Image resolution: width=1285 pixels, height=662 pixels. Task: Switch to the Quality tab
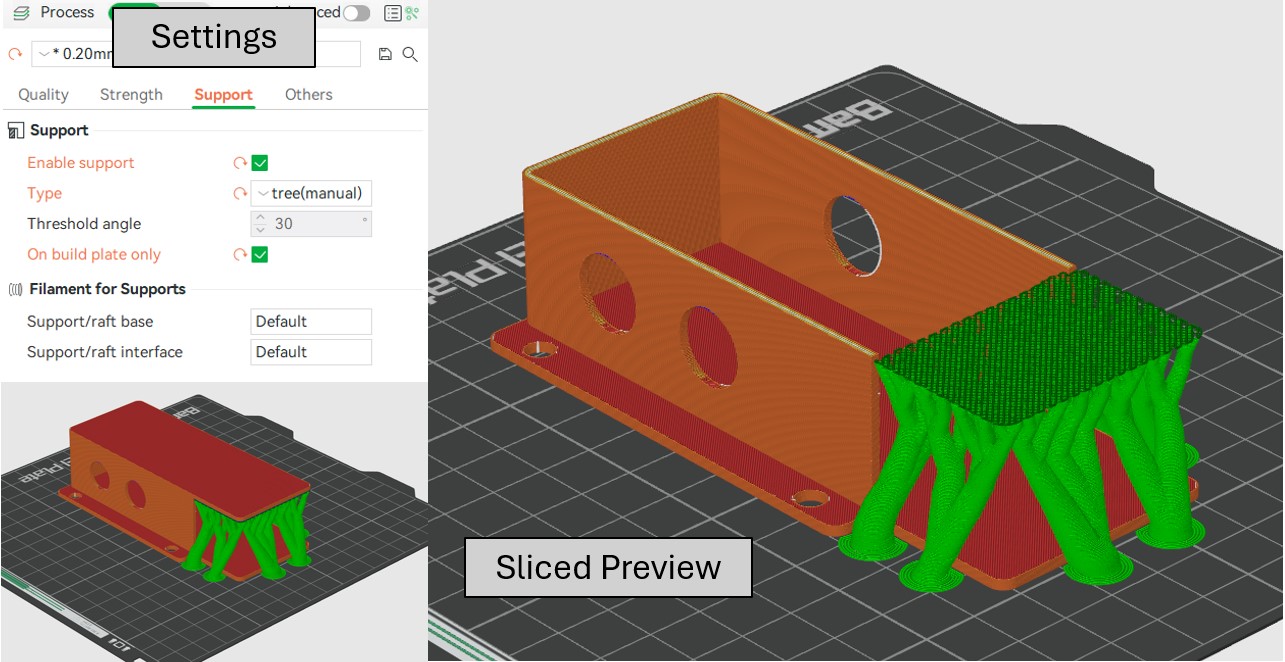(43, 94)
